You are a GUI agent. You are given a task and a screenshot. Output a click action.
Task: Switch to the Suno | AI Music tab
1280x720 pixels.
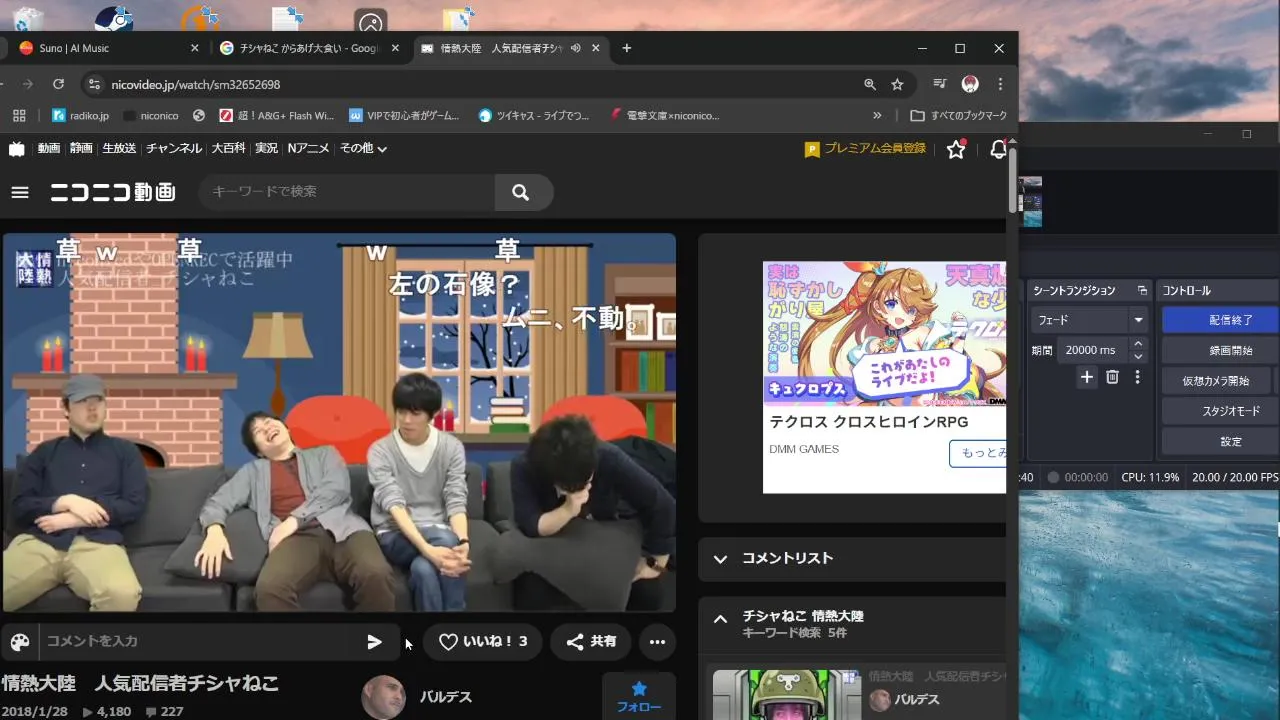click(x=106, y=48)
